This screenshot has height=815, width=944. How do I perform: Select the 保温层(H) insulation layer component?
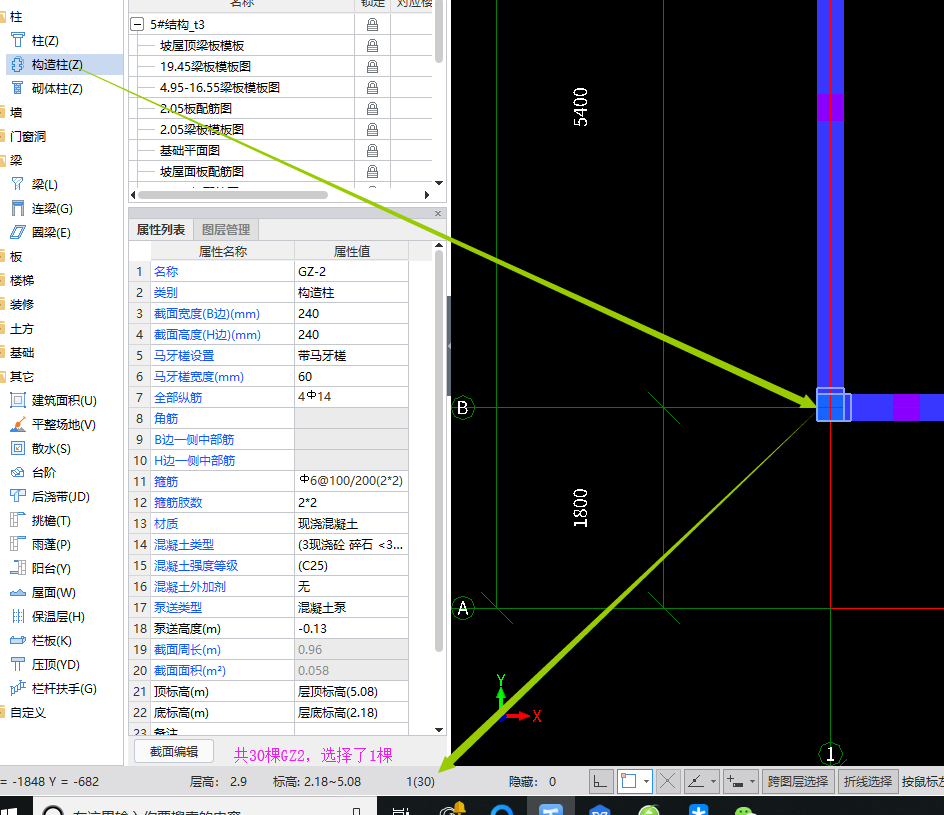coord(58,616)
